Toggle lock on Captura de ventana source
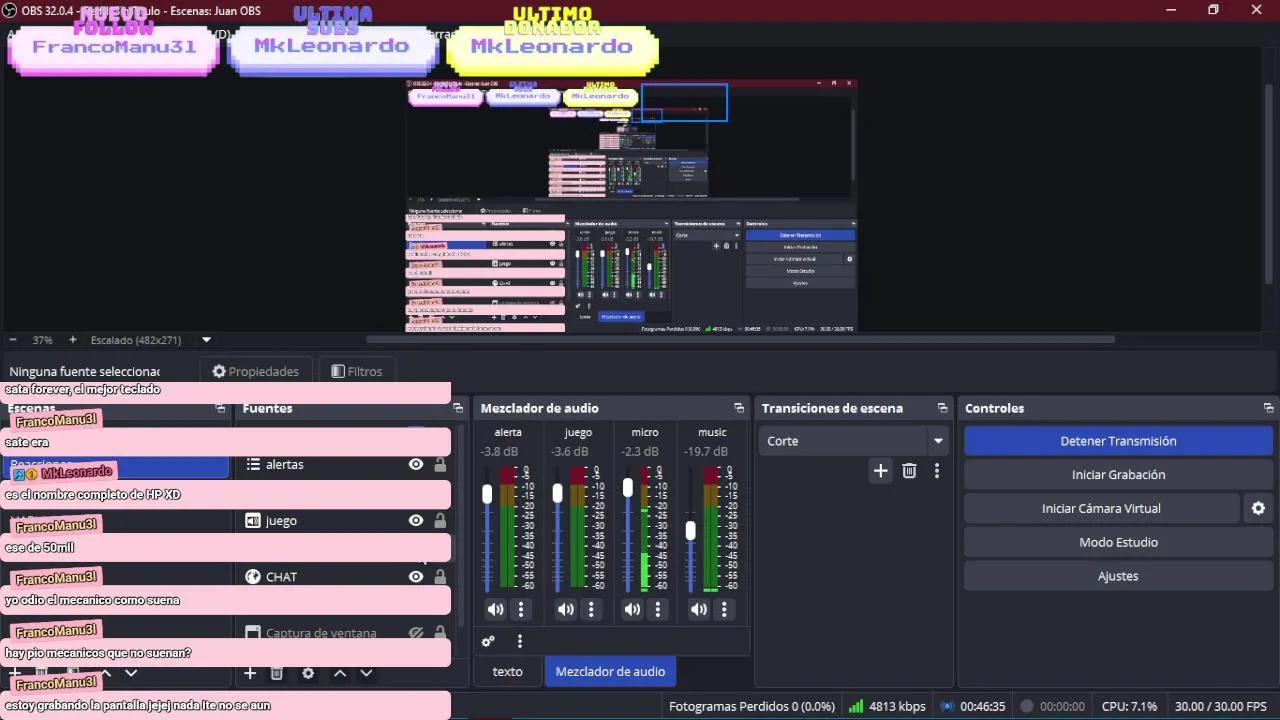This screenshot has width=1280, height=720. 440,632
